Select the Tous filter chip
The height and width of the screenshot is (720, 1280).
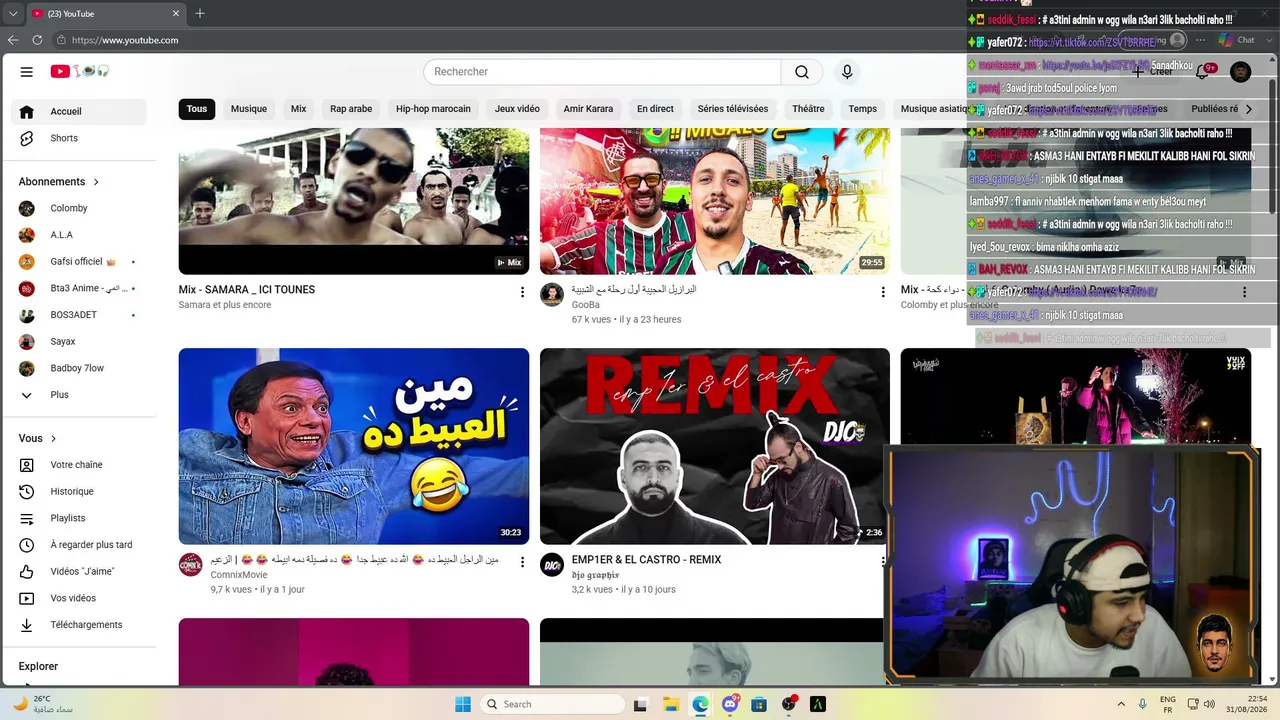197,109
